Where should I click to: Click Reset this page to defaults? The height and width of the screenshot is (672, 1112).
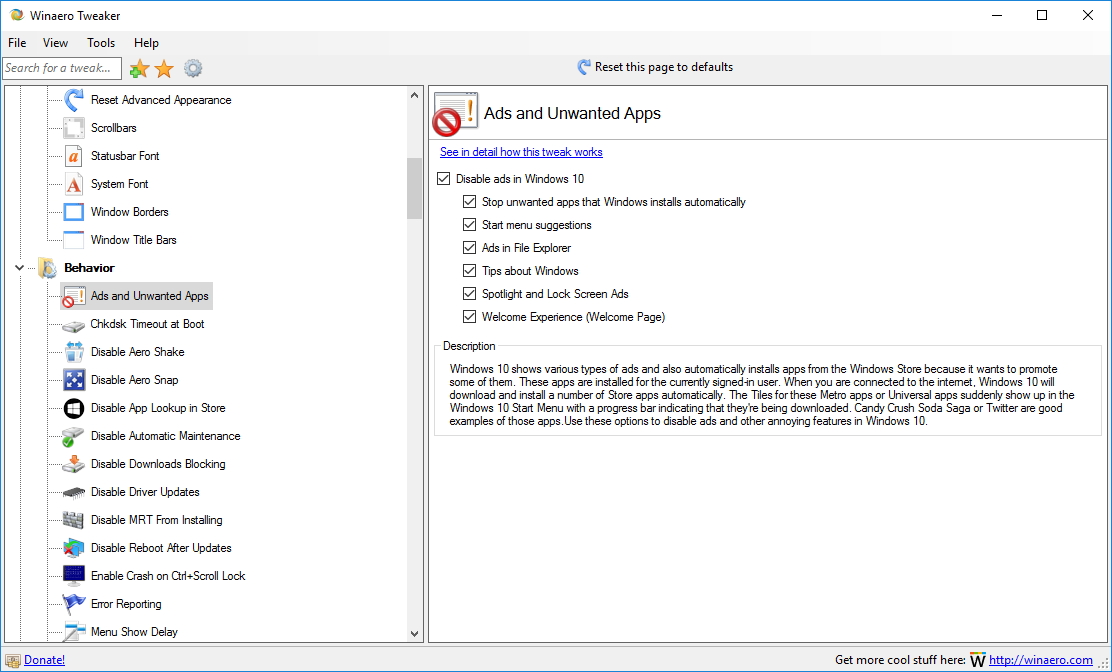tap(655, 67)
